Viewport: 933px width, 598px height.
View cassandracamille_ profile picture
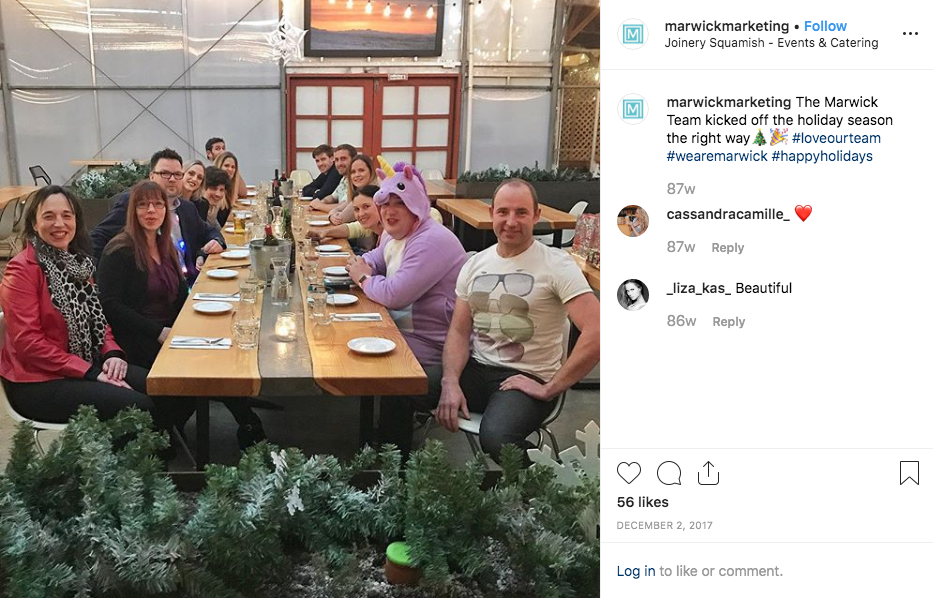(633, 221)
